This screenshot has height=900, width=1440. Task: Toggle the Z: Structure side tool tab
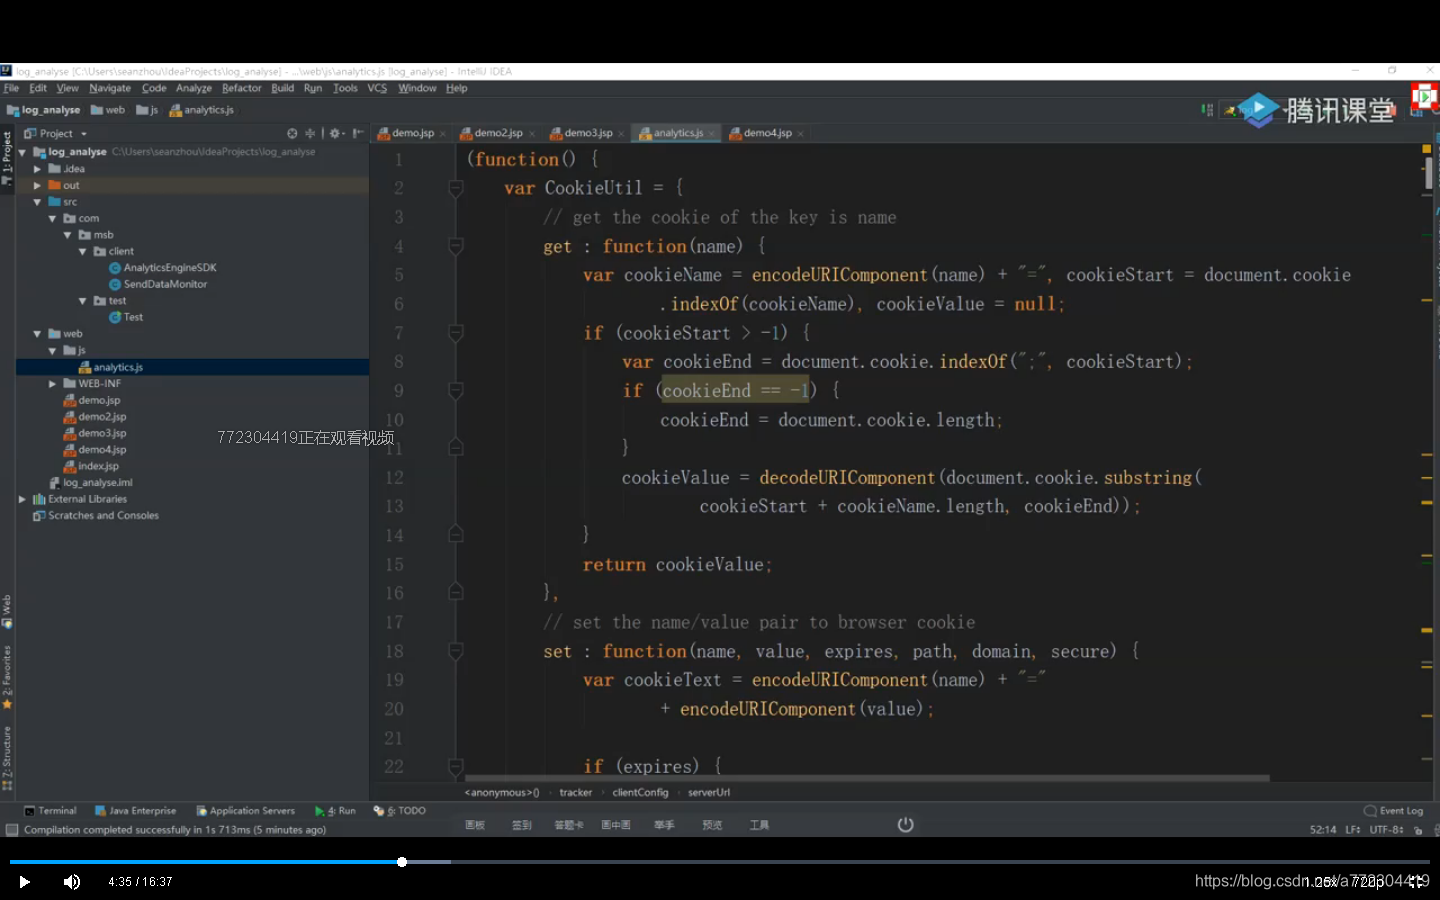click(x=7, y=758)
